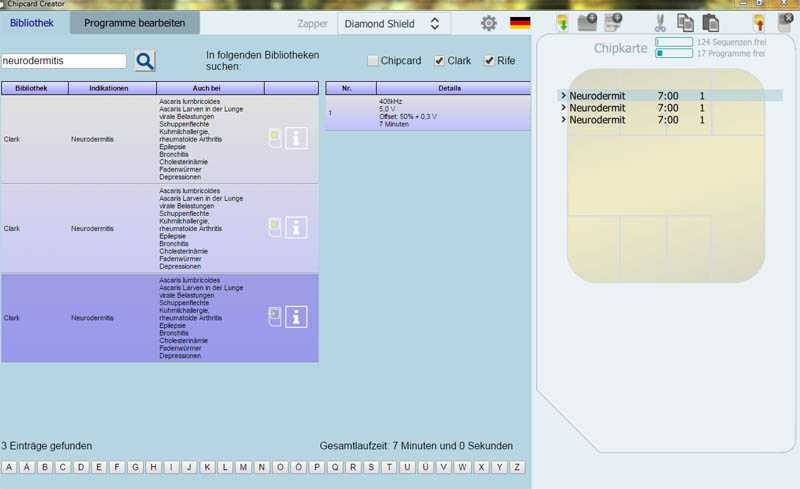Screen dimensions: 800x489
Task: Enable the Chipcard library checkbox
Action: click(x=373, y=61)
